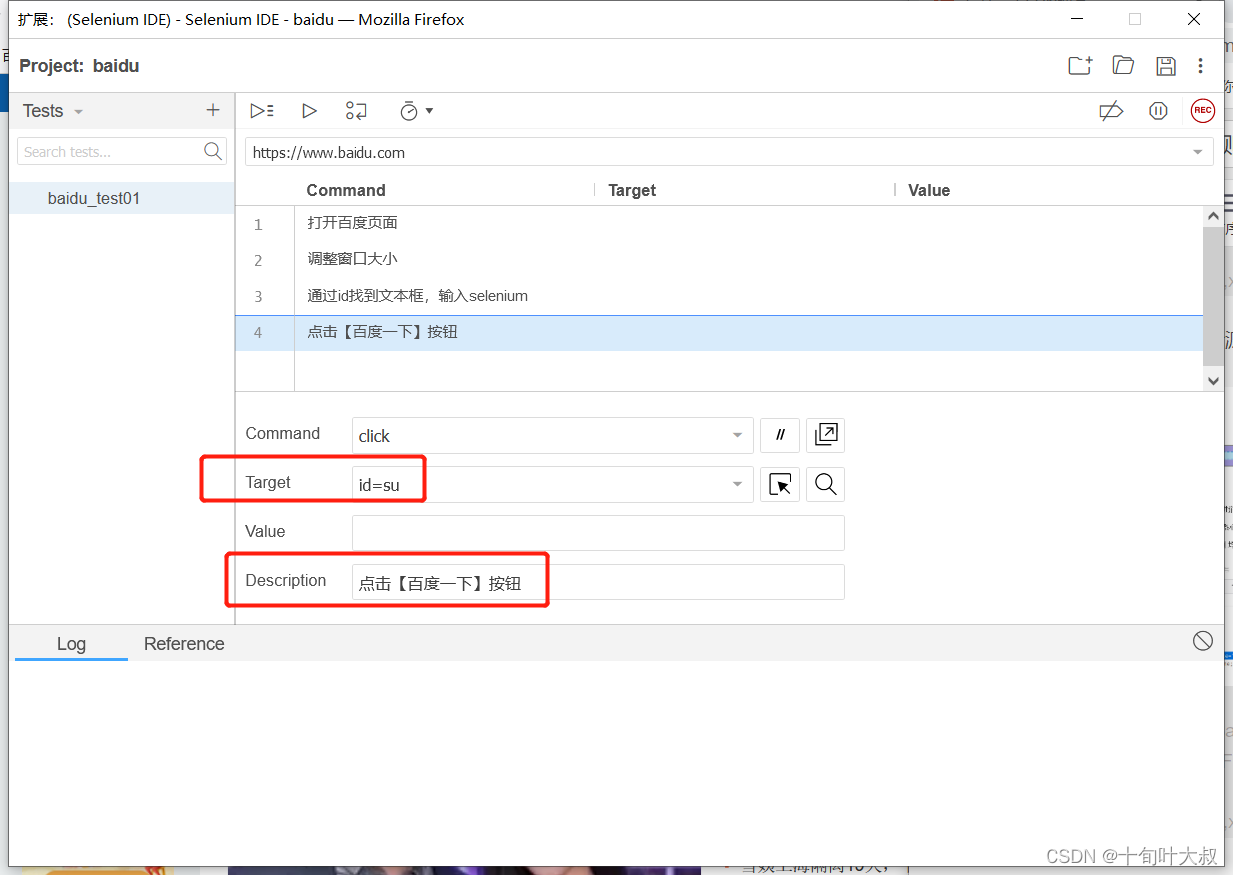Open new window configuration icon
This screenshot has width=1233, height=875.
click(826, 435)
